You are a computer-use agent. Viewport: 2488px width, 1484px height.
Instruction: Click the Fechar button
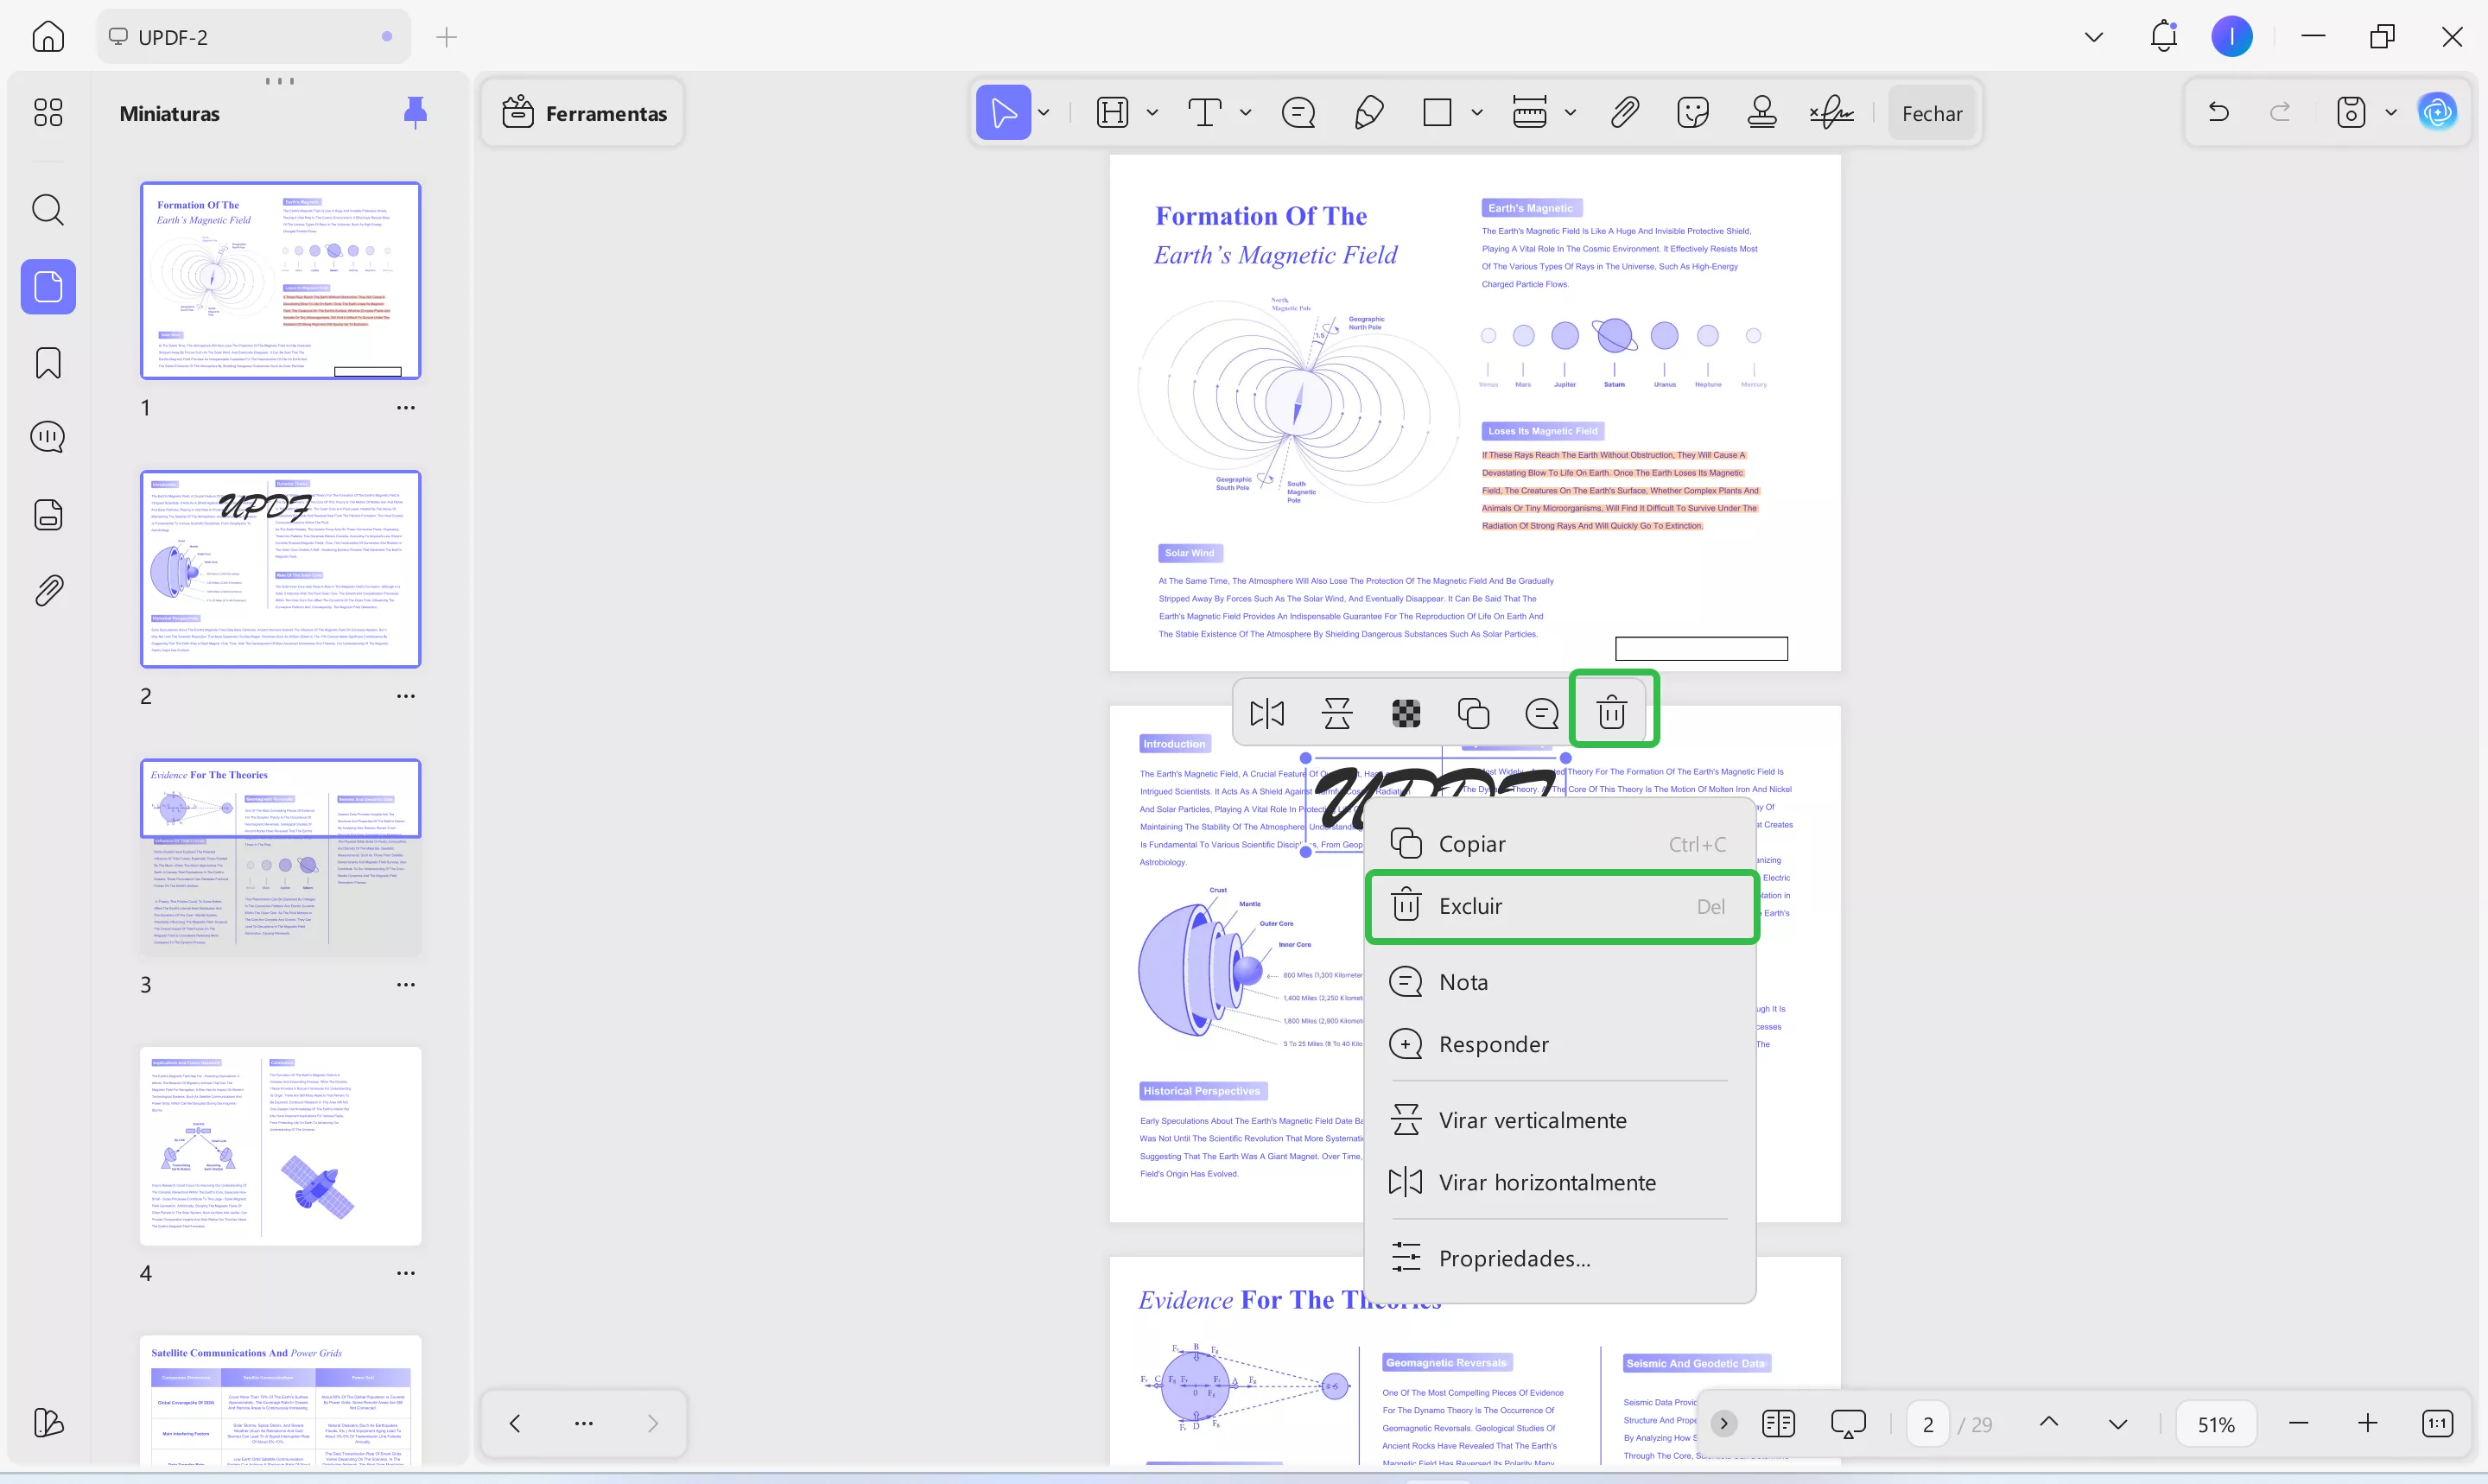point(1931,113)
